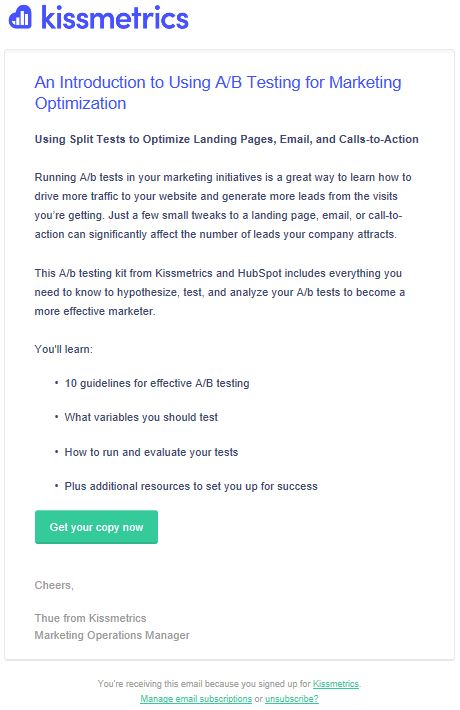Open the Kissmetrics link in footer
The width and height of the screenshot is (460, 710).
point(335,684)
